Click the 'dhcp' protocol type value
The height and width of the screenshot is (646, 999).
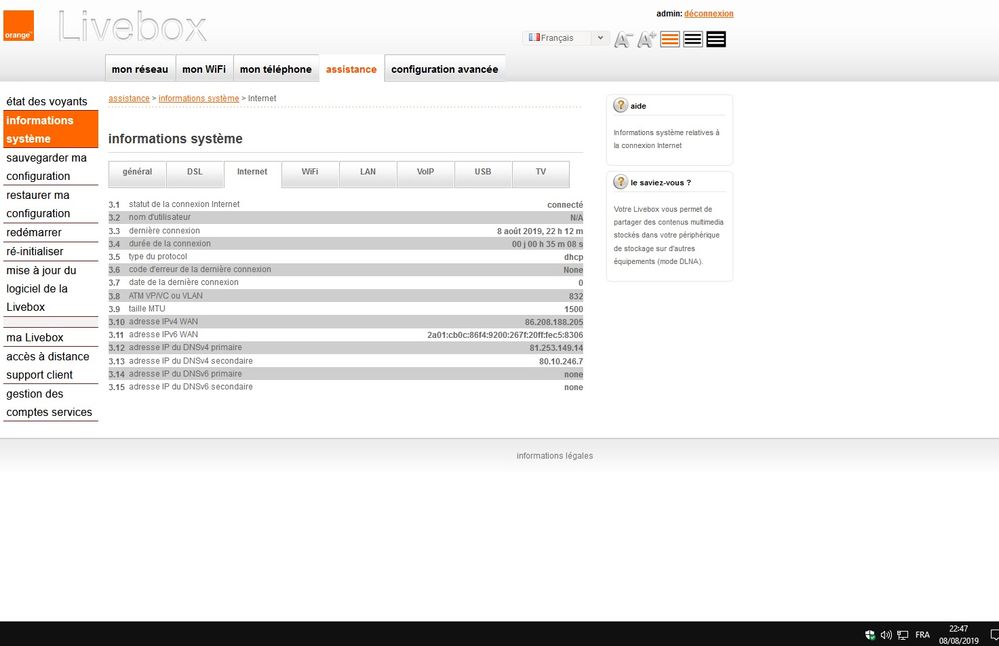tap(573, 257)
